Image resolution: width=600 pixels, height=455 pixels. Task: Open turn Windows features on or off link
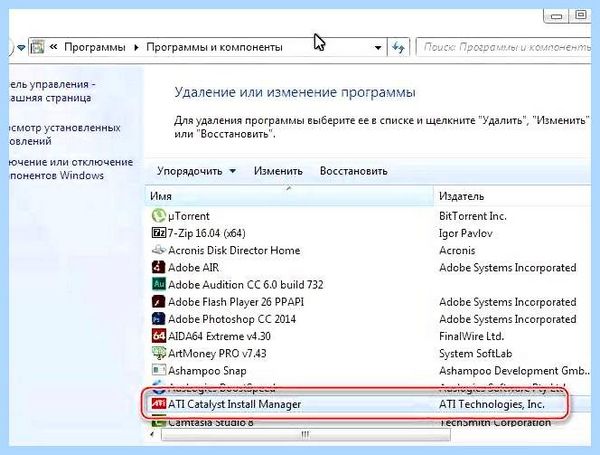pyautogui.click(x=71, y=169)
